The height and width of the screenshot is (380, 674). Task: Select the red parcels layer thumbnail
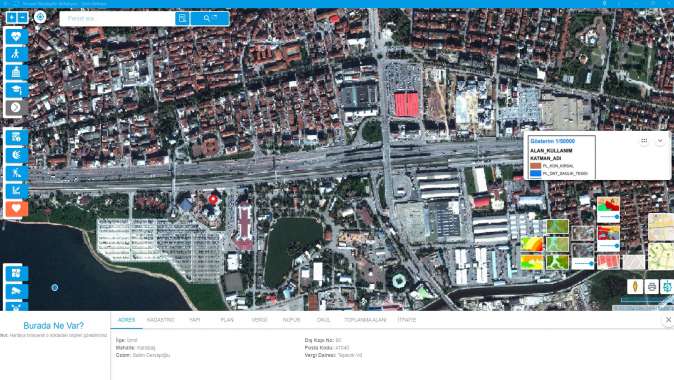point(608,262)
